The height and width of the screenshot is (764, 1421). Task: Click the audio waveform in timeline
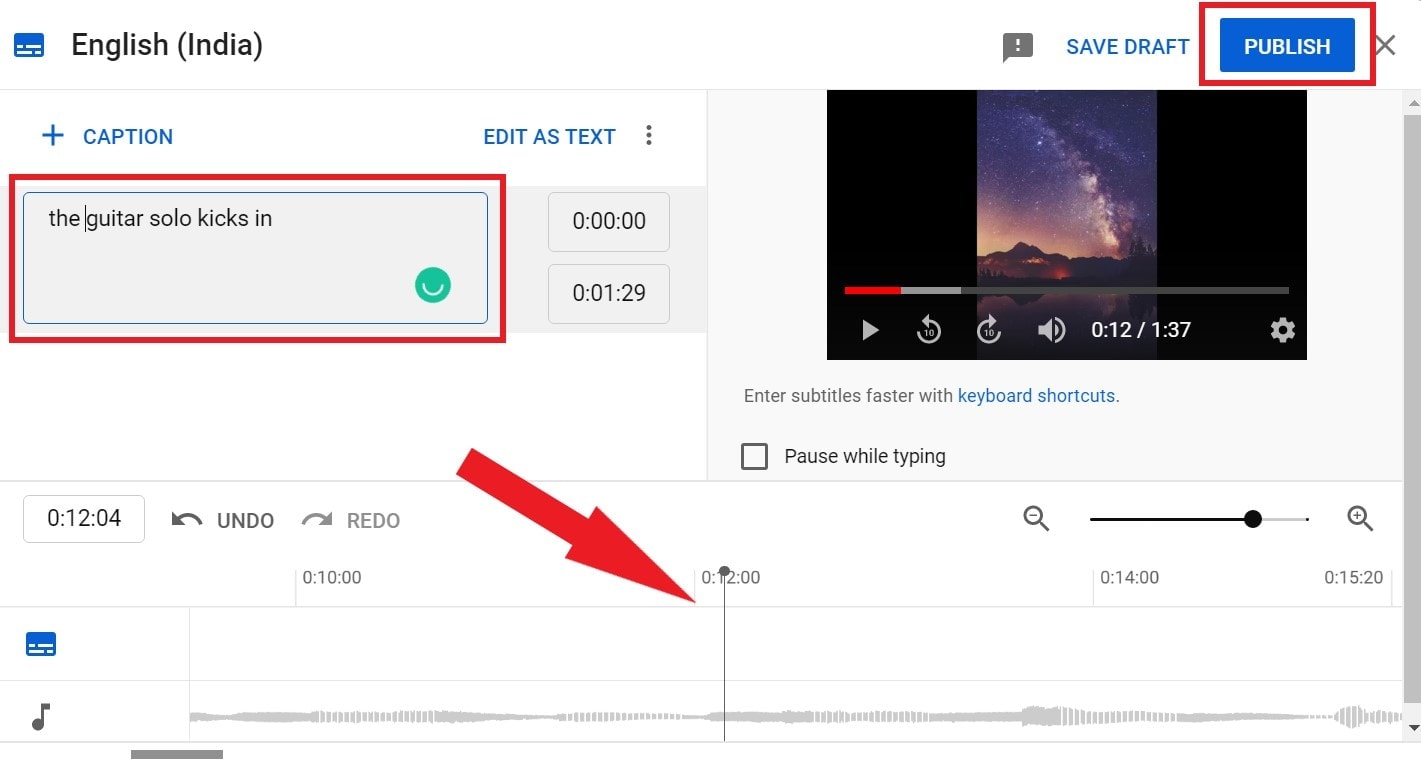pos(796,716)
